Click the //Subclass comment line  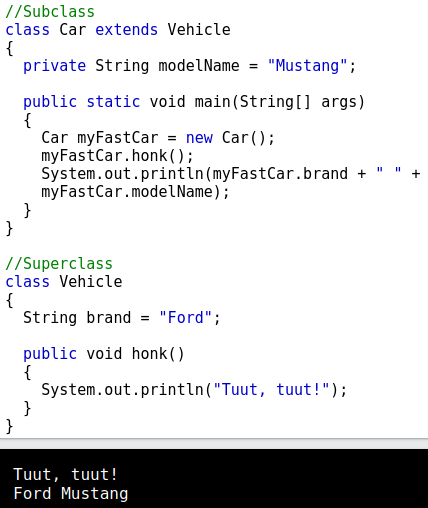[50, 12]
